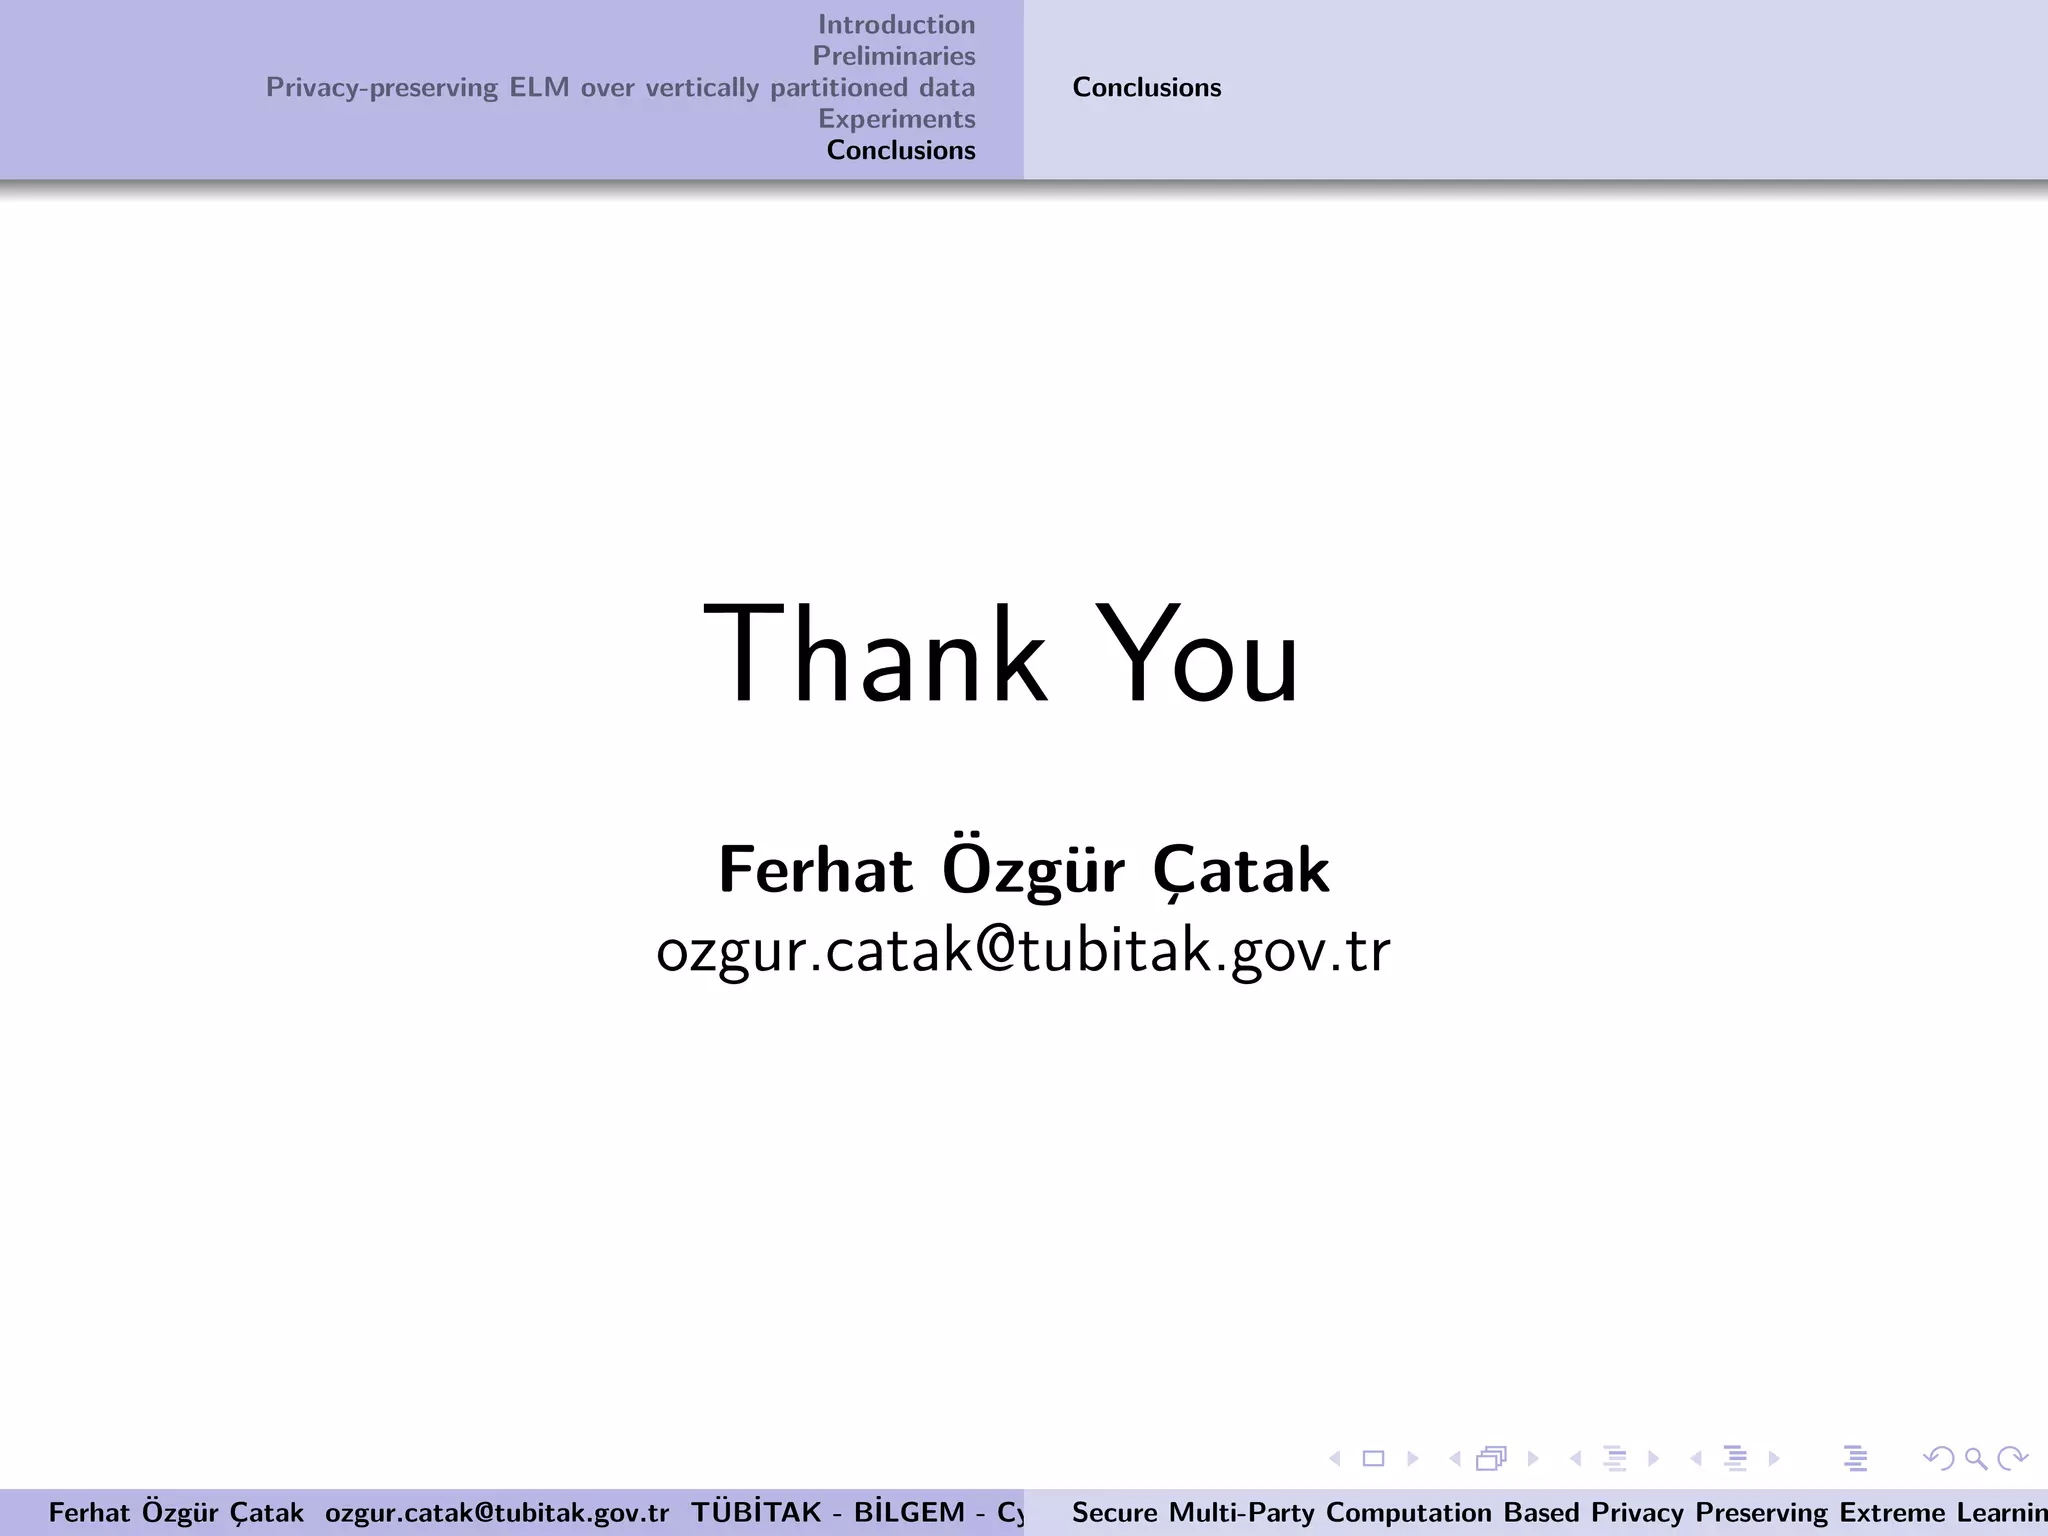The height and width of the screenshot is (1536, 2048).
Task: Jump to the Experiments section
Action: point(897,119)
